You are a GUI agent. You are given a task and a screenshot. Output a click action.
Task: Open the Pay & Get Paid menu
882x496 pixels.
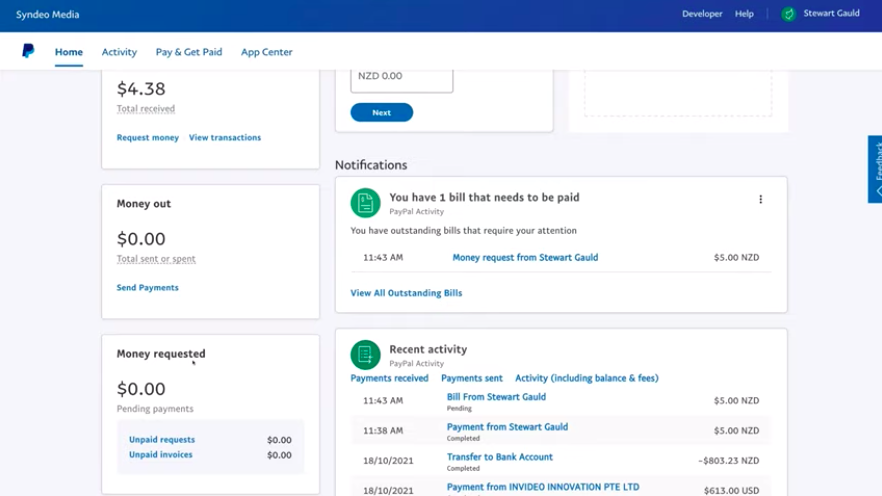click(189, 52)
